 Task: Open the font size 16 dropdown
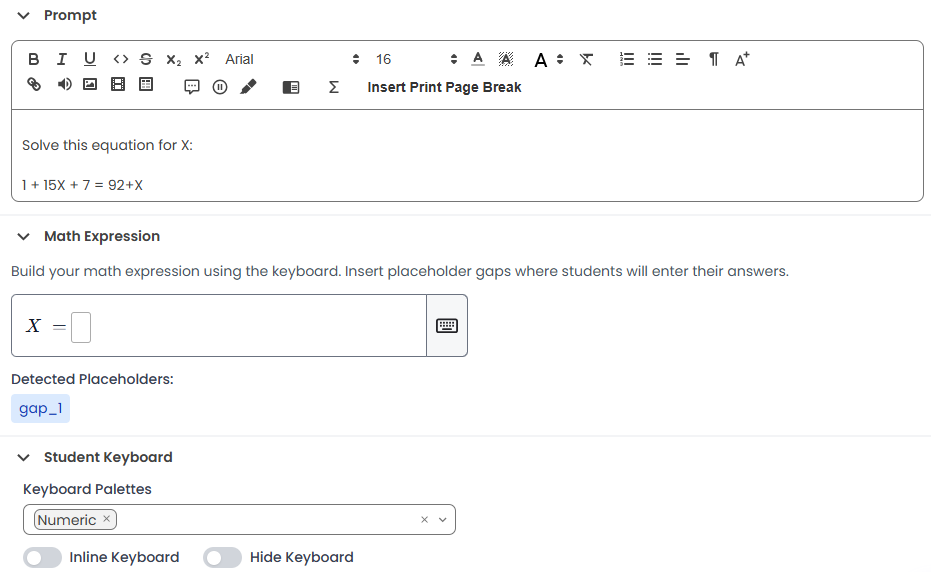[416, 59]
